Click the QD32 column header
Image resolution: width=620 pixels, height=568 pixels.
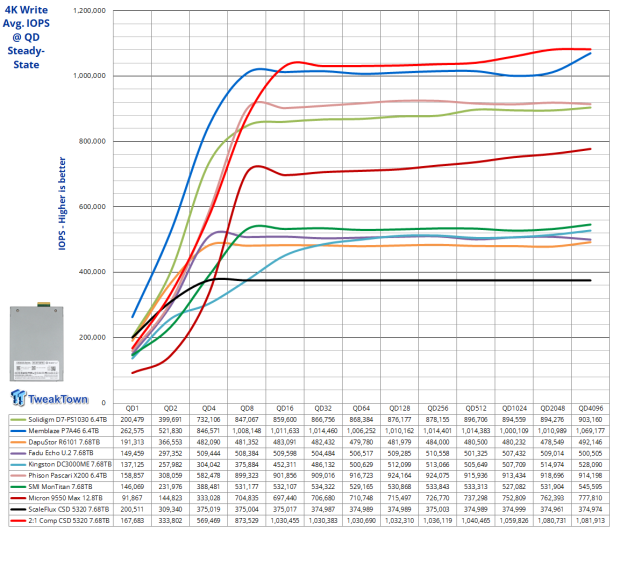(323, 408)
